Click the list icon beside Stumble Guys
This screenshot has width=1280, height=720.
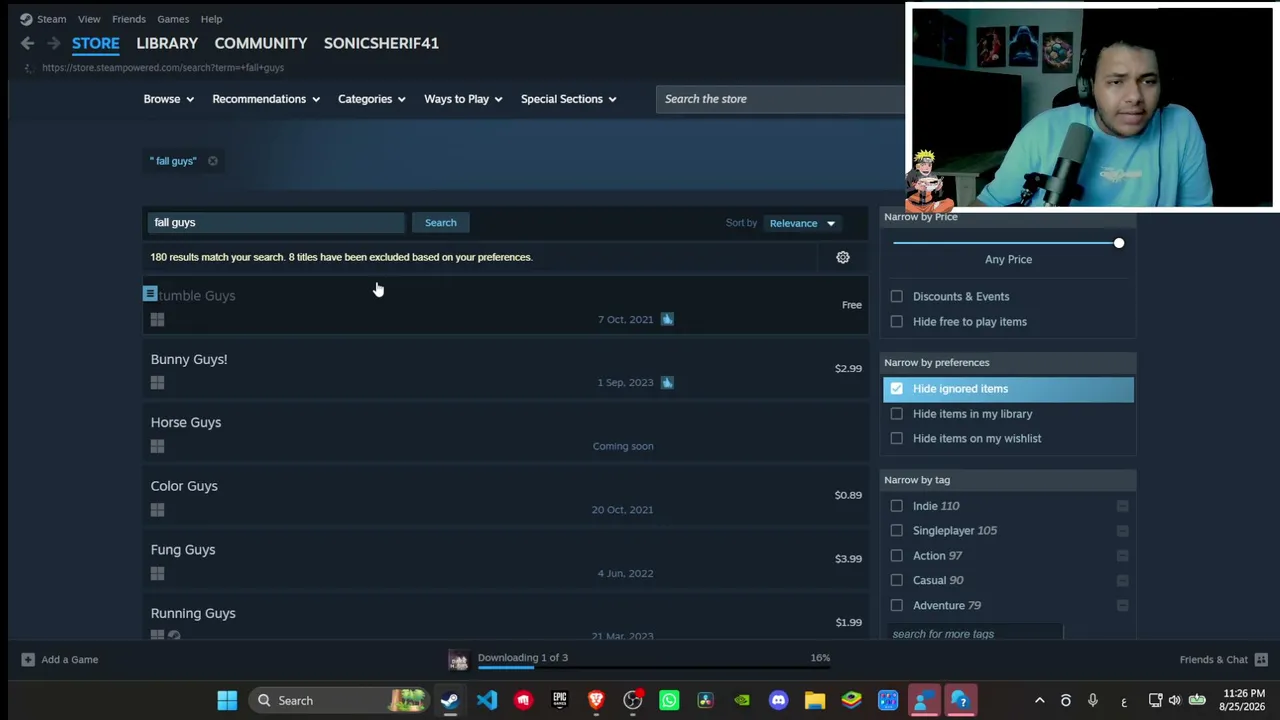tap(150, 294)
